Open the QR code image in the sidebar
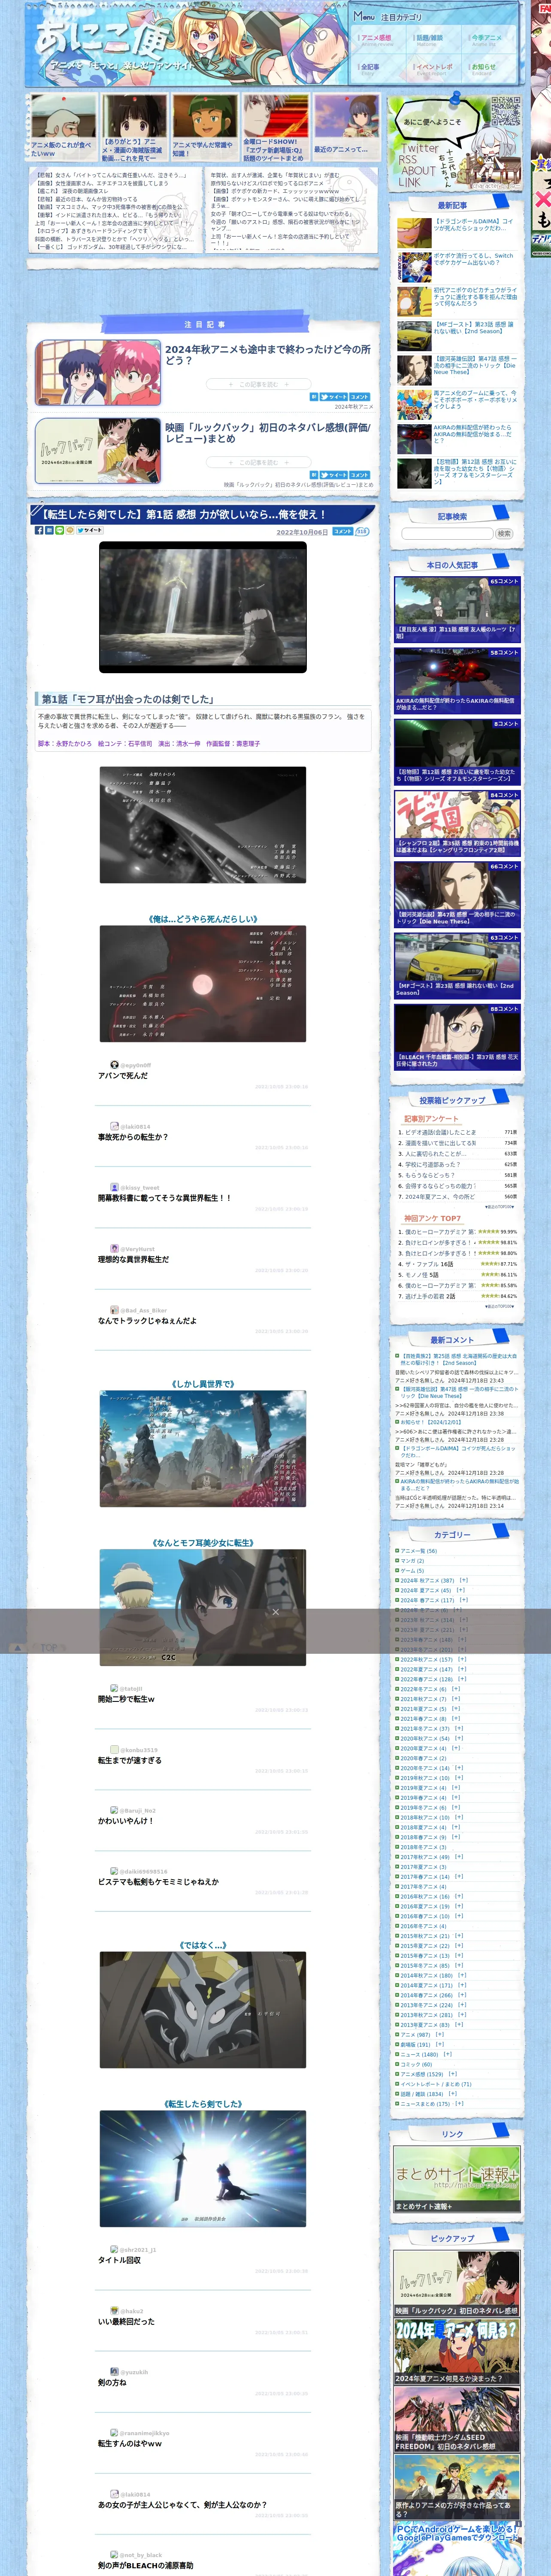The height and width of the screenshot is (2576, 551). 505,111
